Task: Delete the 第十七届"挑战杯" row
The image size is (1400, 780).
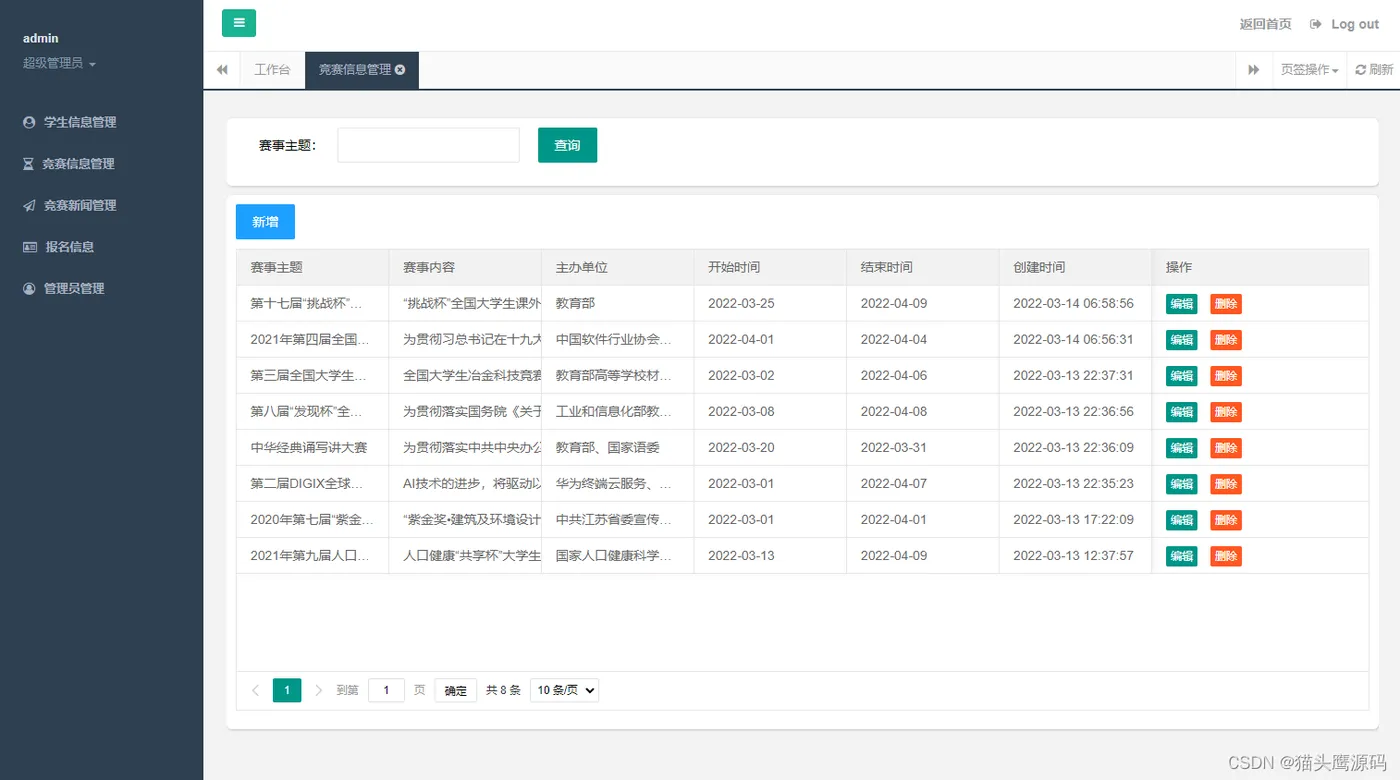Action: tap(1226, 304)
